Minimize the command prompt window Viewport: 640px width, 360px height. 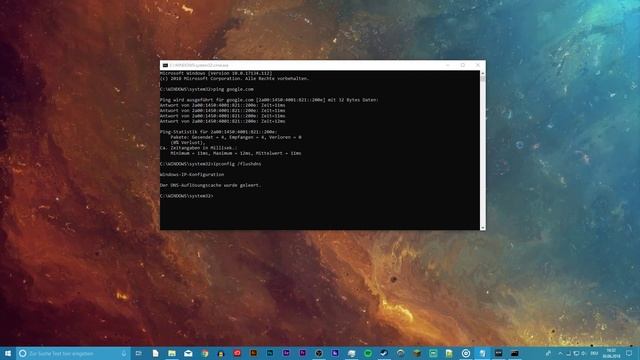click(447, 65)
